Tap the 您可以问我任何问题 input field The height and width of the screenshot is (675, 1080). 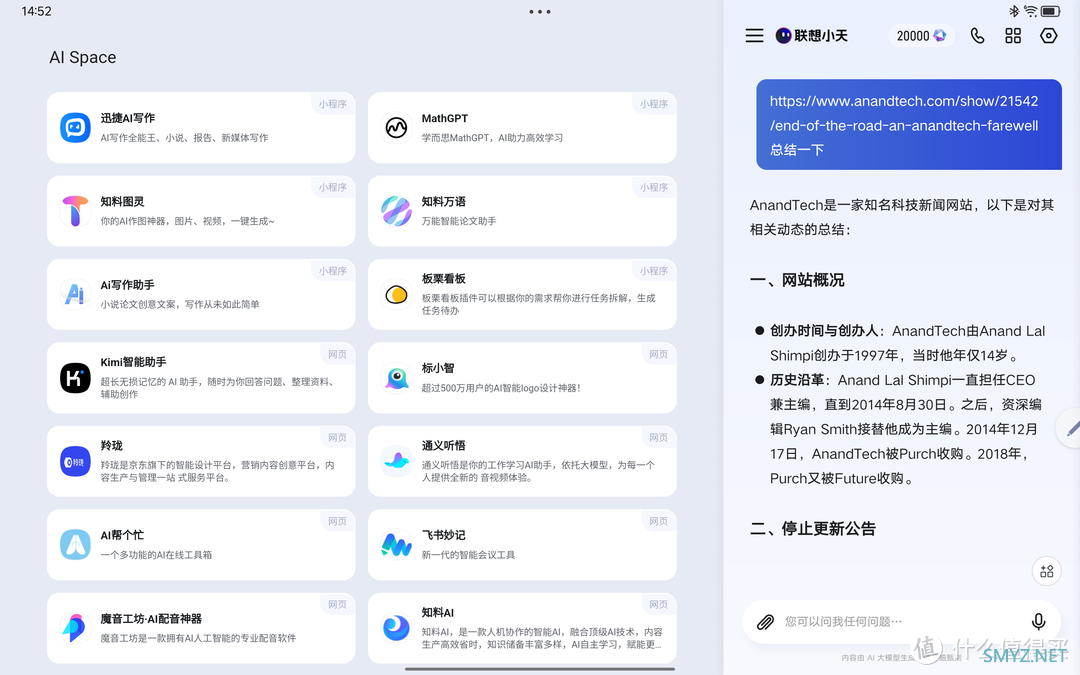tap(902, 622)
